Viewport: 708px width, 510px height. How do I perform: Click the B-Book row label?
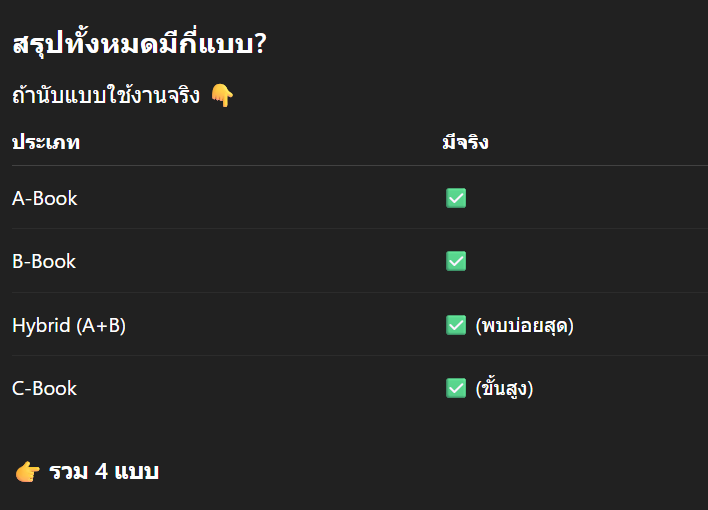(45, 261)
